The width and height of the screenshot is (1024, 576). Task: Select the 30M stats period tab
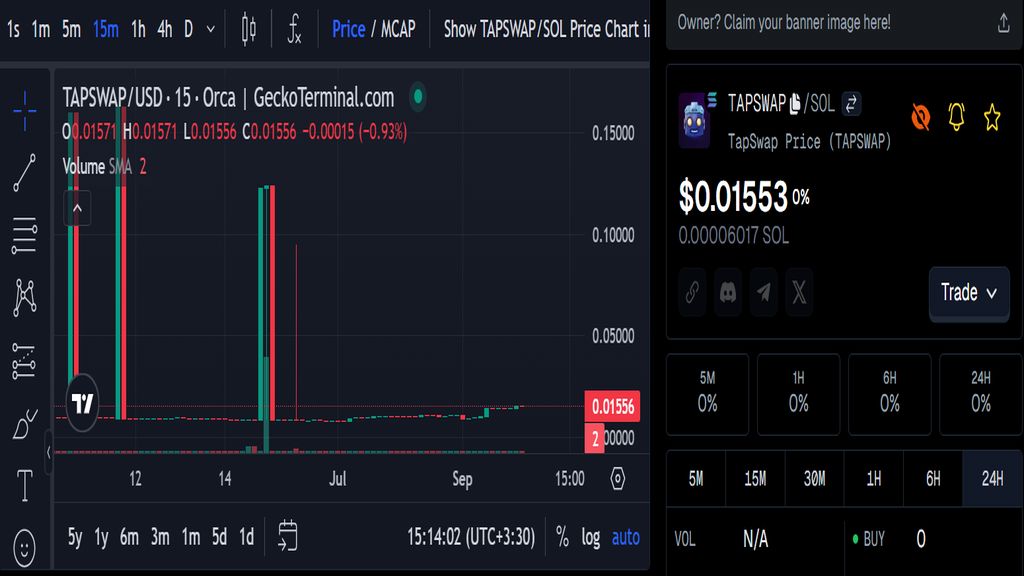pyautogui.click(x=814, y=479)
